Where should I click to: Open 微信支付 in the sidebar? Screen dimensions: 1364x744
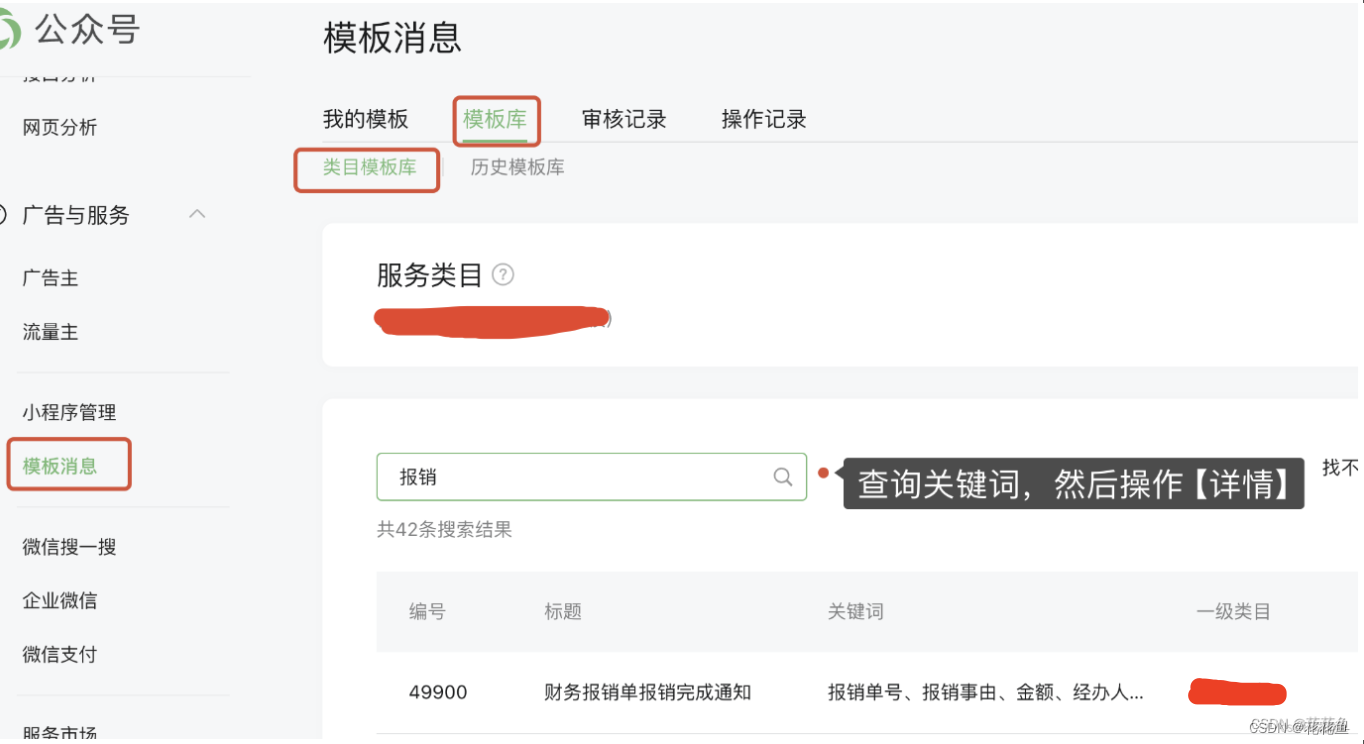60,655
